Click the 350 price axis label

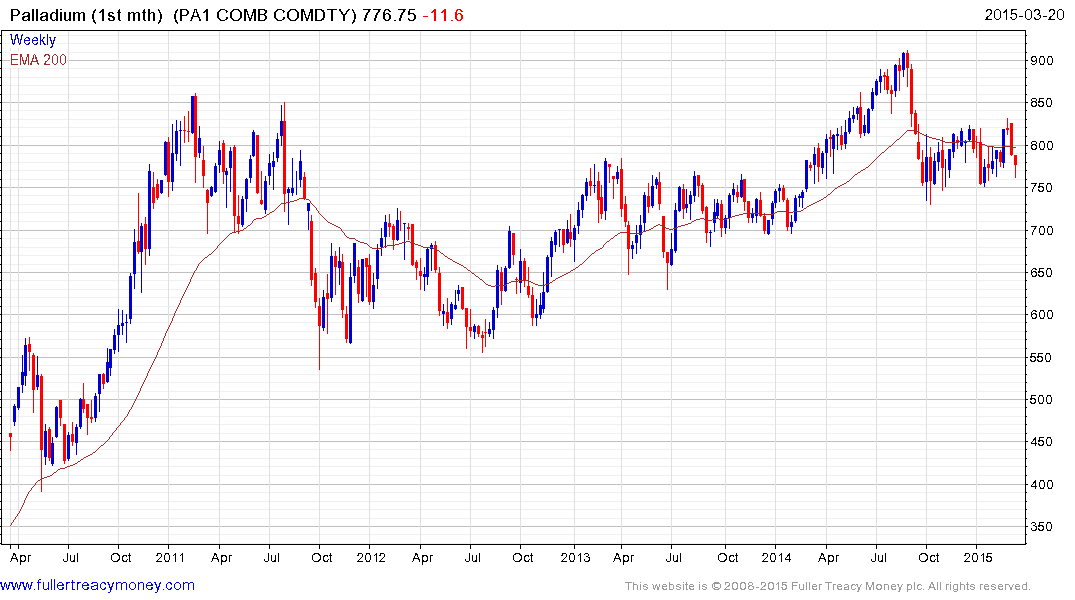point(1042,527)
